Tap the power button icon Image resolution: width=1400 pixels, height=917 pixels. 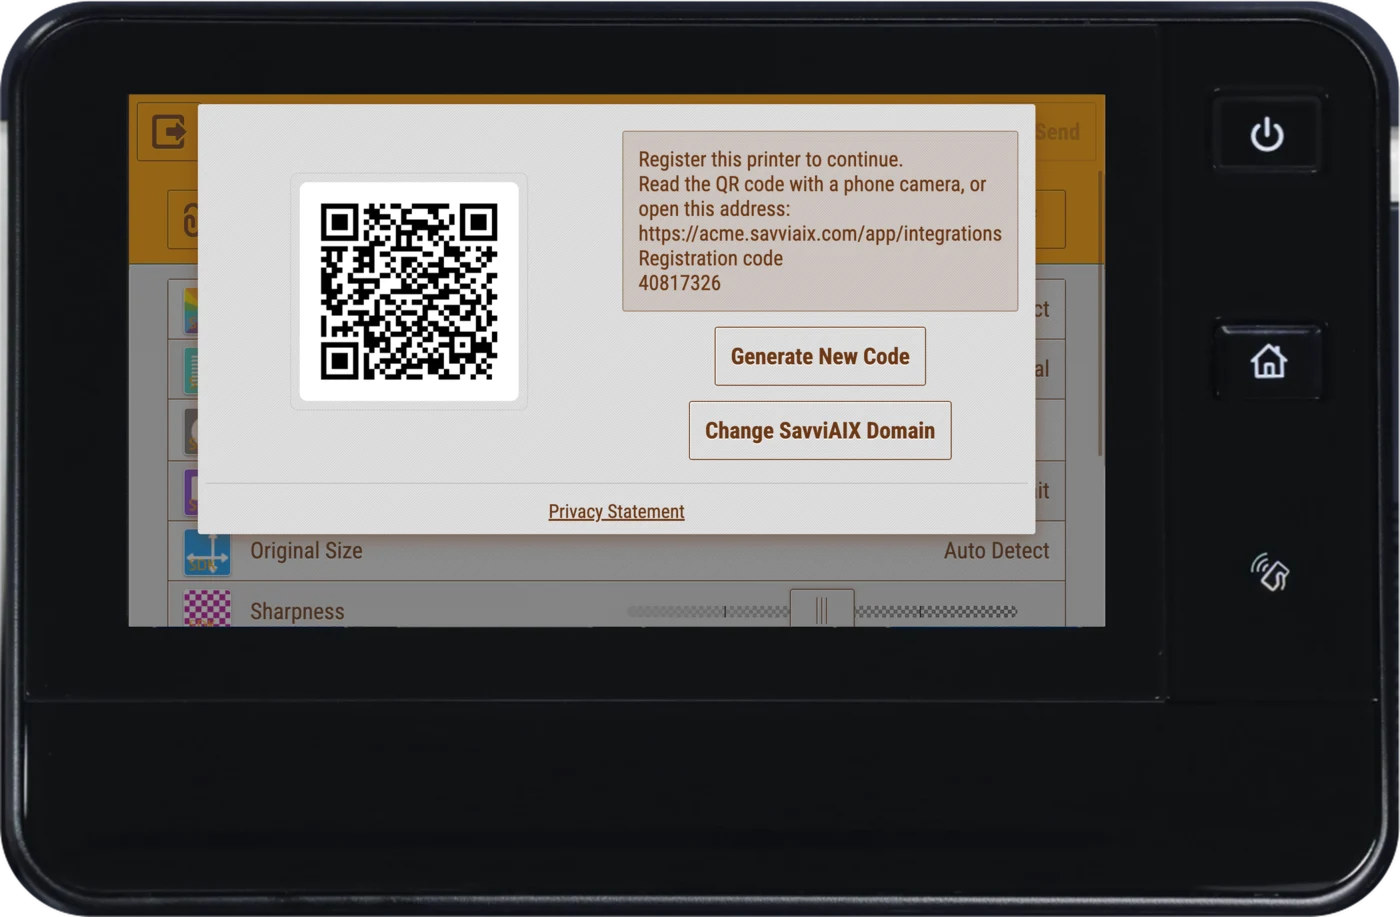point(1267,134)
